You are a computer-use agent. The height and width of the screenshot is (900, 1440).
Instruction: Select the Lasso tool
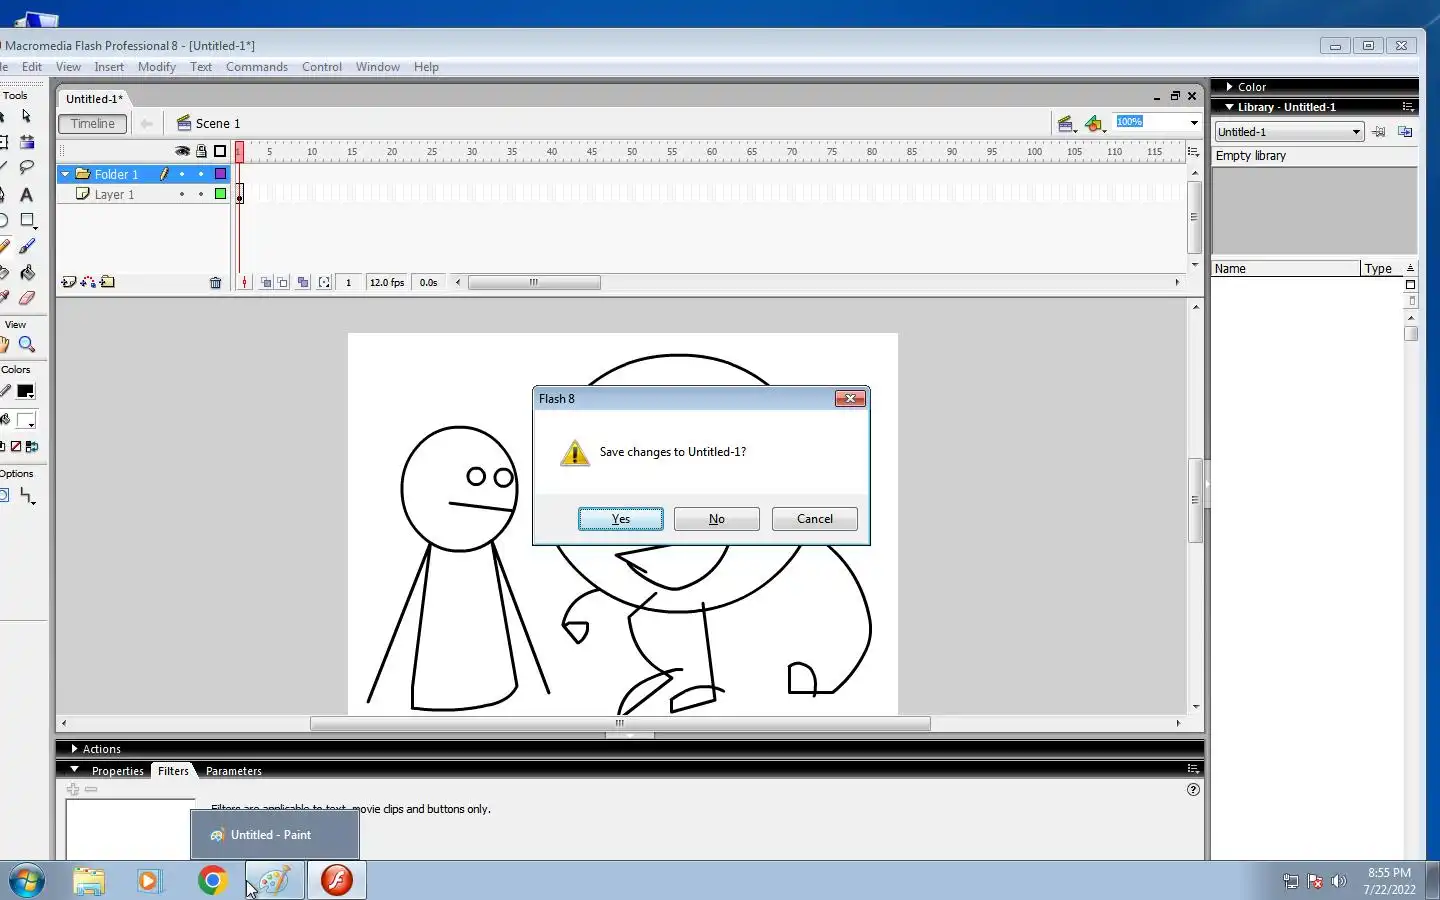[x=26, y=167]
